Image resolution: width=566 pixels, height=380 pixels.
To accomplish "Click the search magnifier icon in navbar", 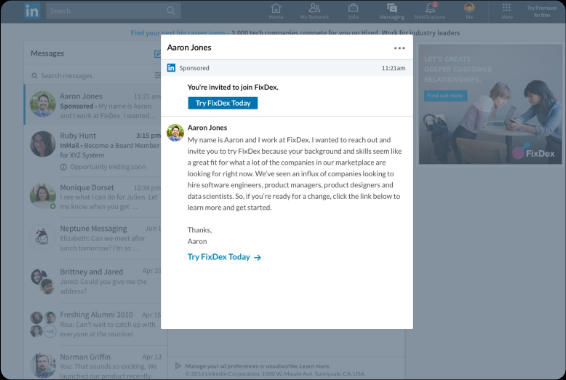I will tap(171, 11).
